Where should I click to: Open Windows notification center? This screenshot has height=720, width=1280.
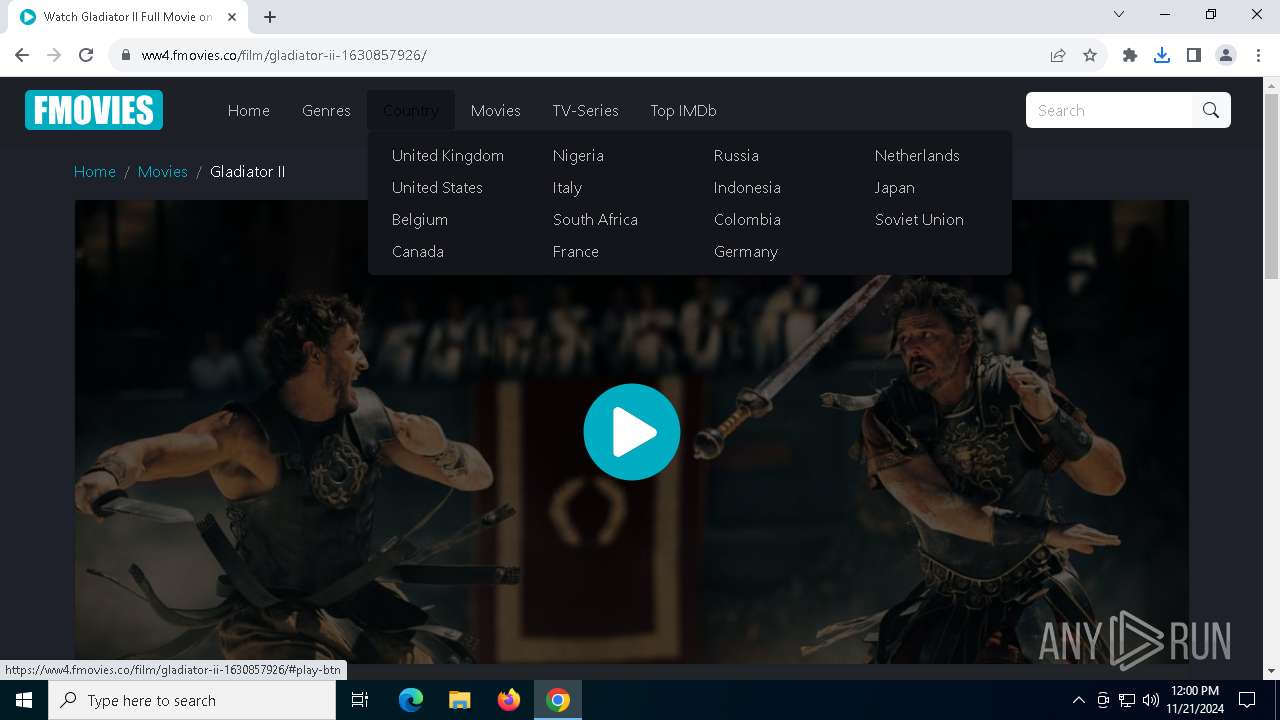(1247, 700)
